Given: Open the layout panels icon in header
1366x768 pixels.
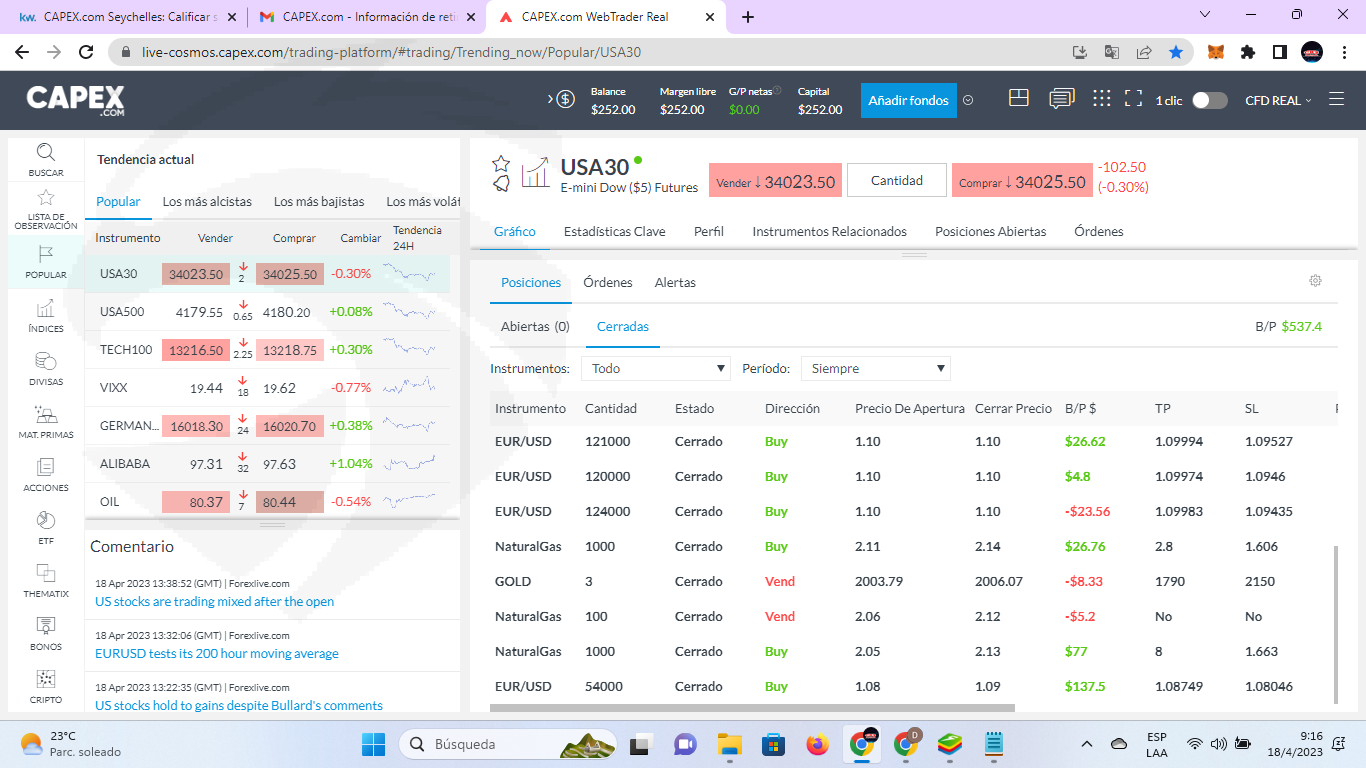Looking at the screenshot, I should pyautogui.click(x=1019, y=98).
